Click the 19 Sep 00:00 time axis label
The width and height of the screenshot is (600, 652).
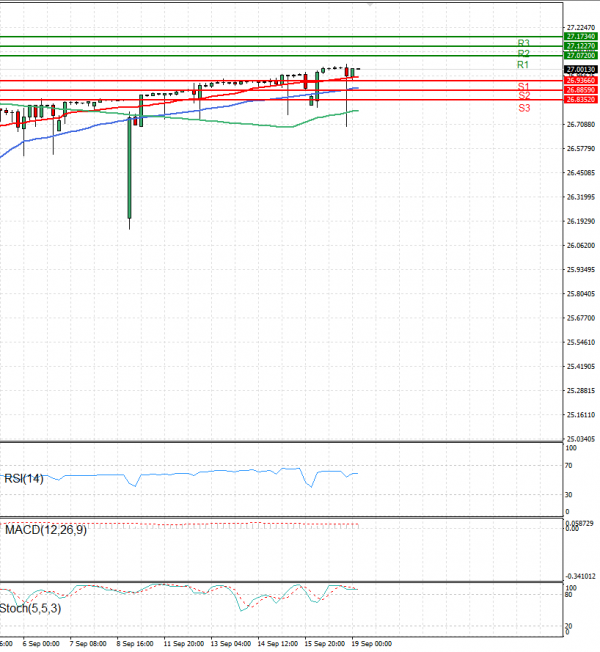pos(372,645)
